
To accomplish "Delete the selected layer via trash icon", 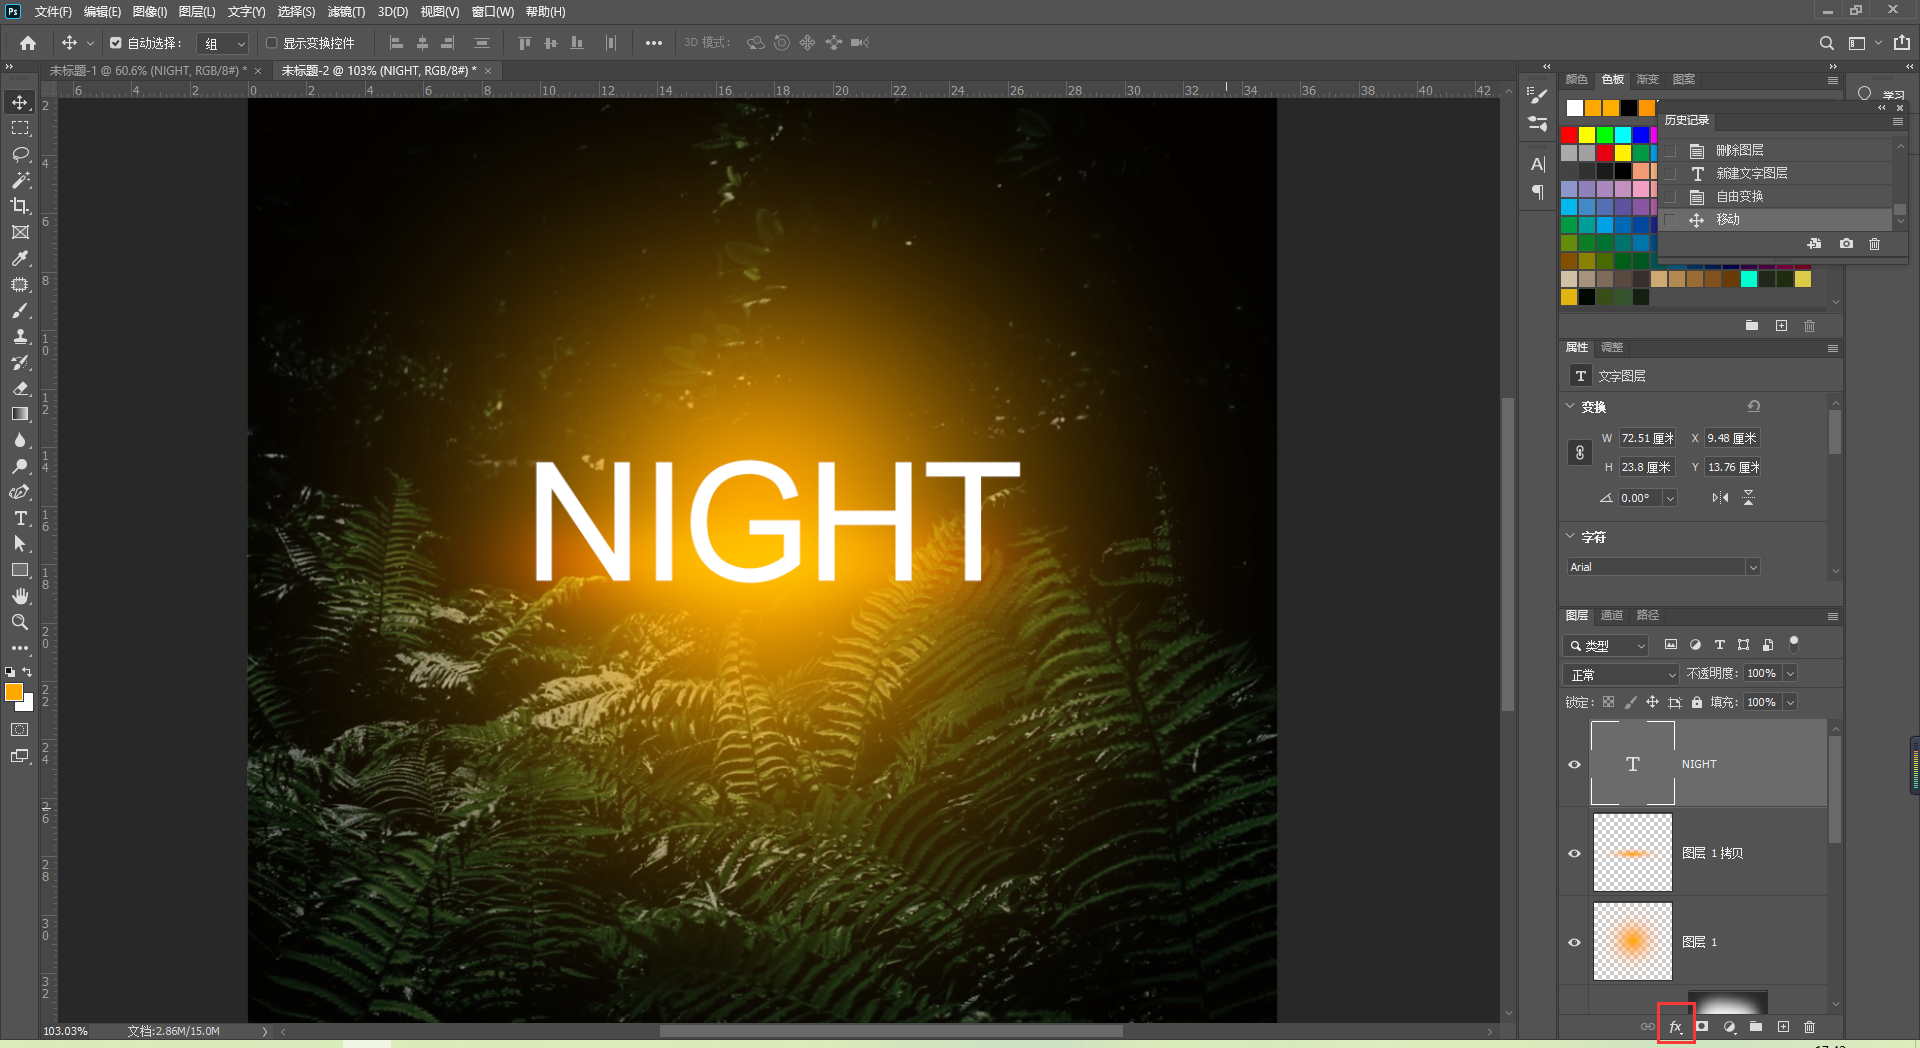I will [x=1809, y=1027].
